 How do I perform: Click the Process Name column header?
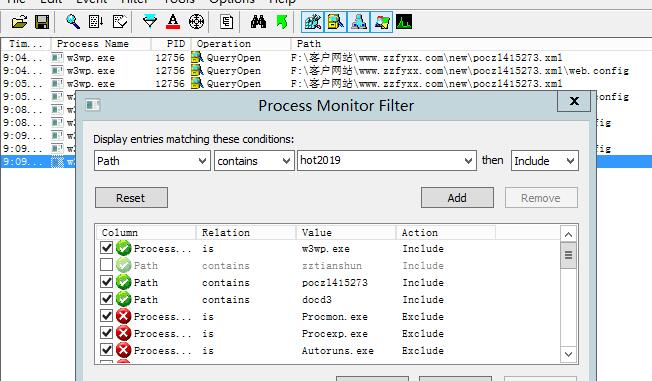point(101,44)
